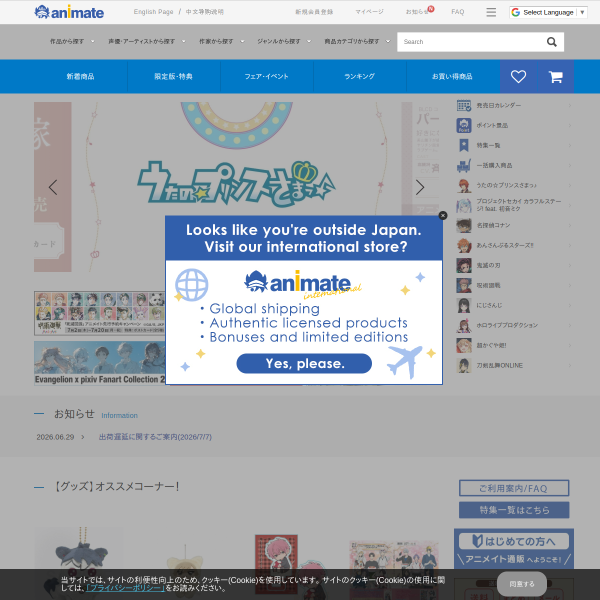Click the 発売日カレンダー calendar icon
This screenshot has height=600, width=600.
[x=464, y=105]
